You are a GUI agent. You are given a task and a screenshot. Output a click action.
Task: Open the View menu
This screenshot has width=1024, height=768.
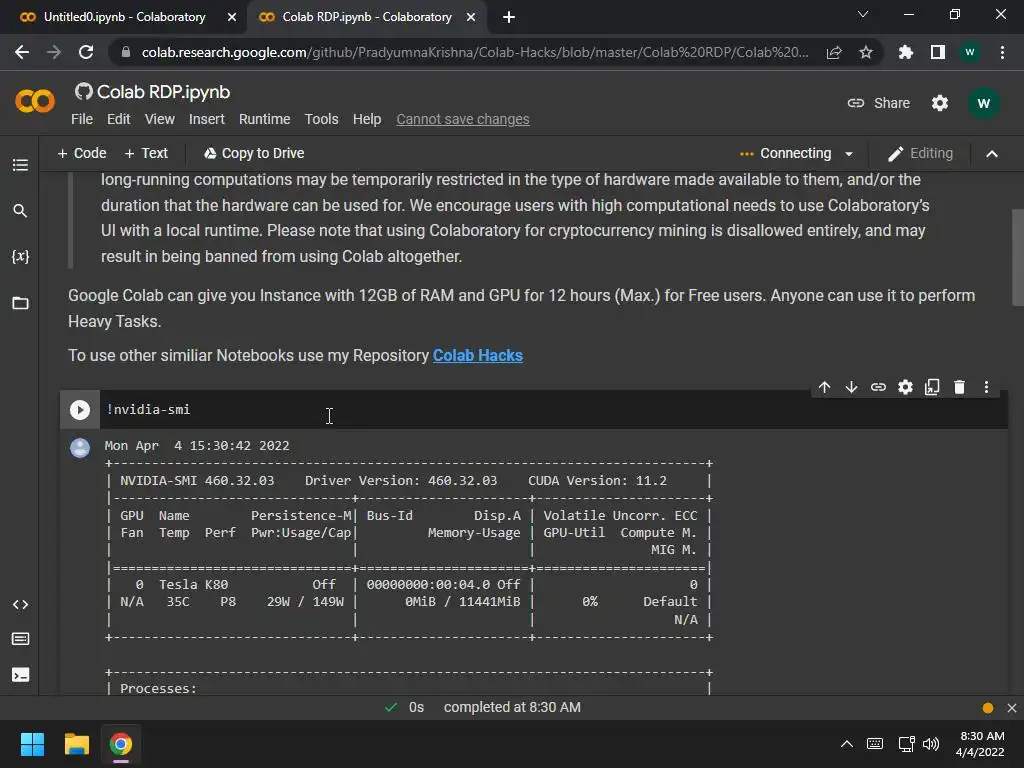(159, 120)
